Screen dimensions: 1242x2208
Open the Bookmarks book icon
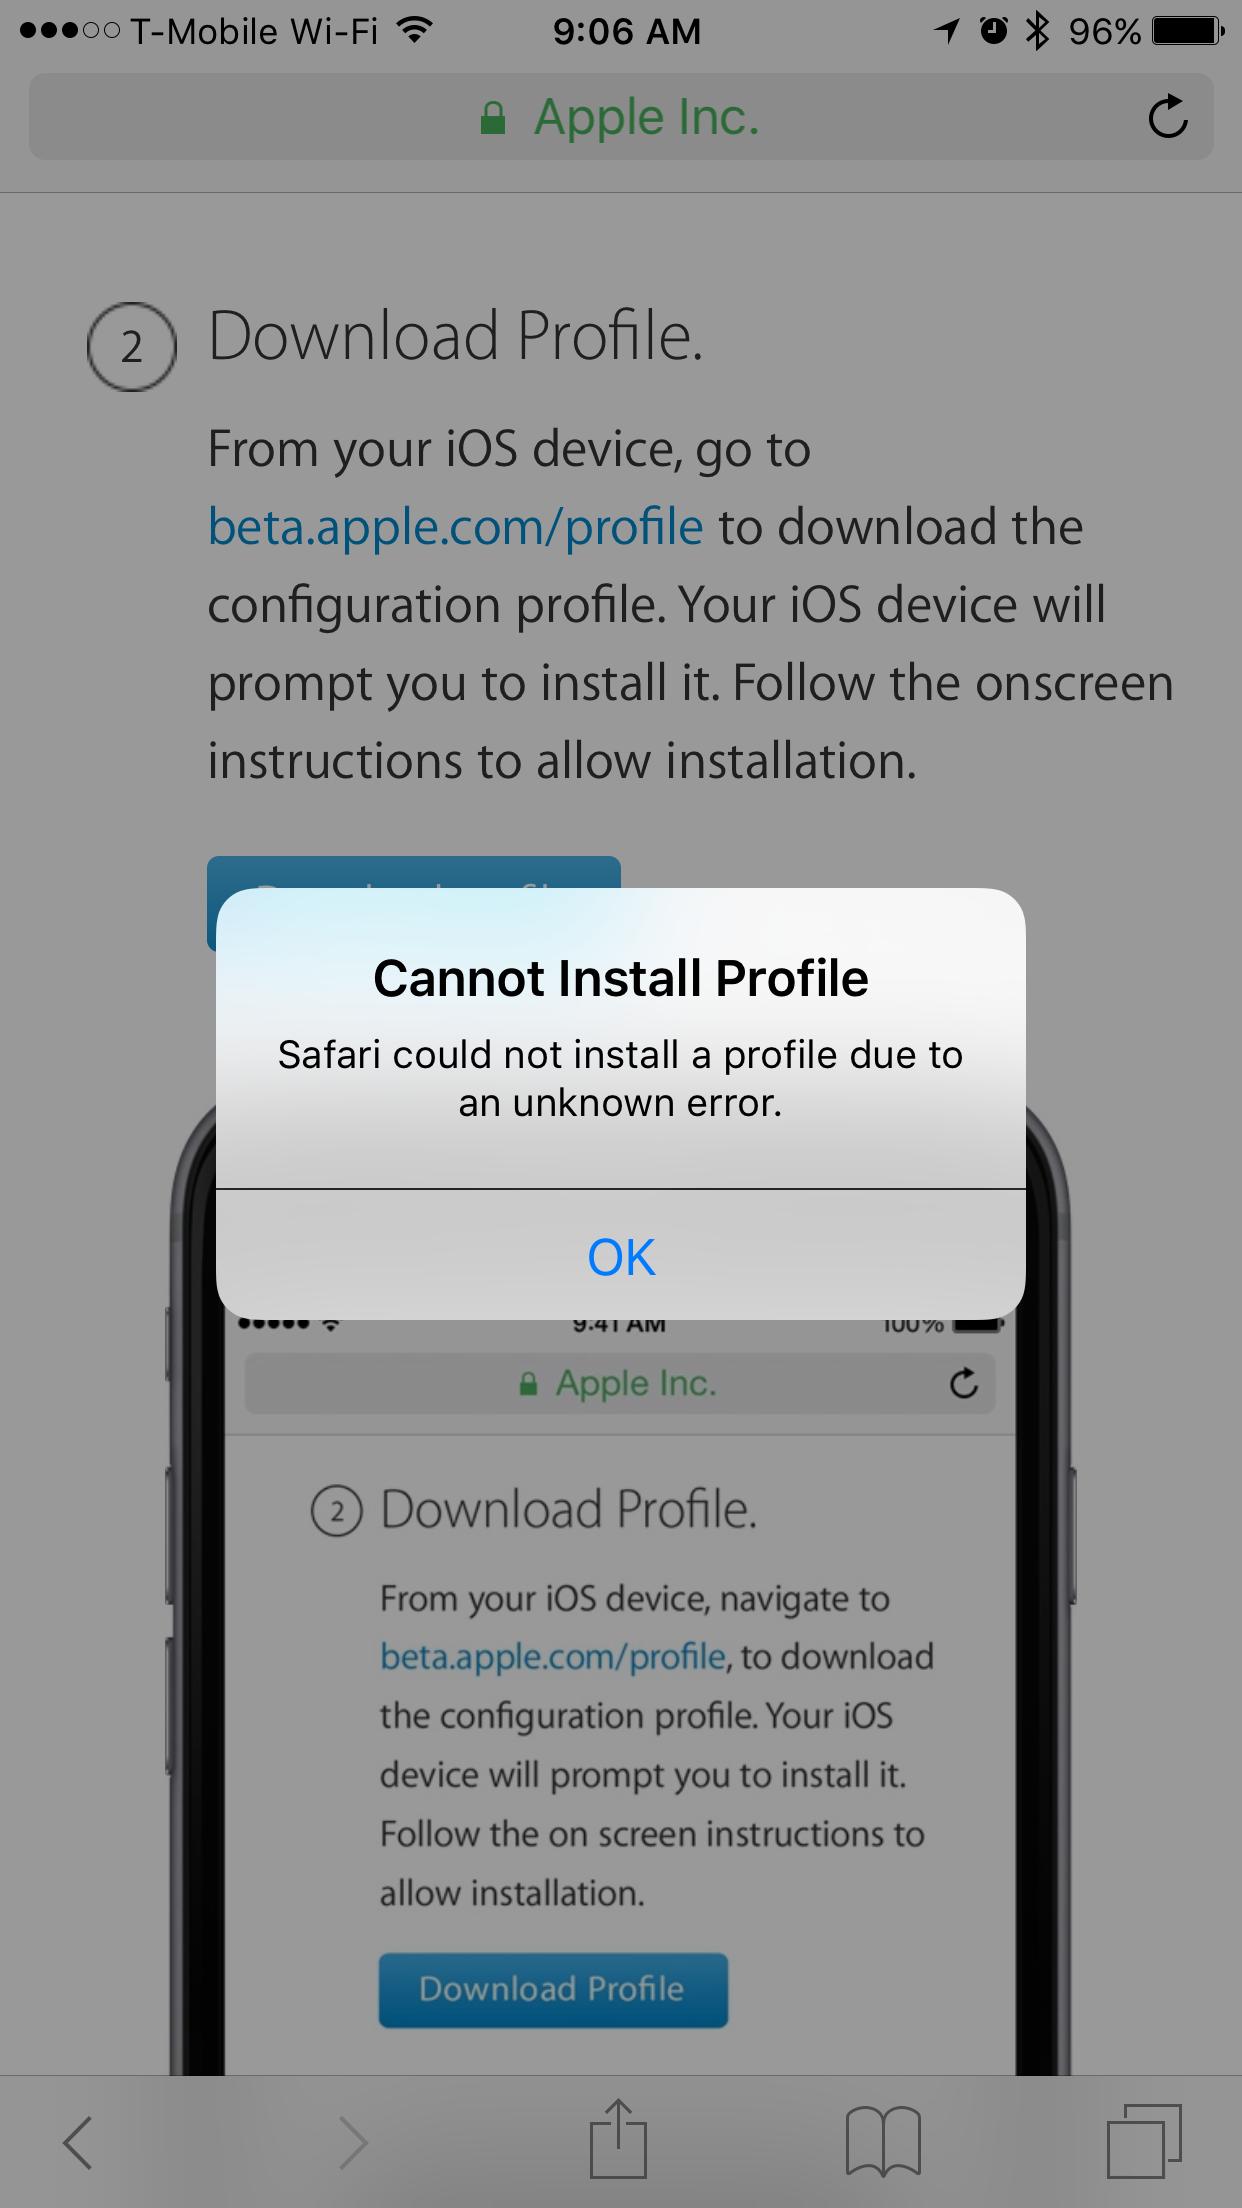883,2141
